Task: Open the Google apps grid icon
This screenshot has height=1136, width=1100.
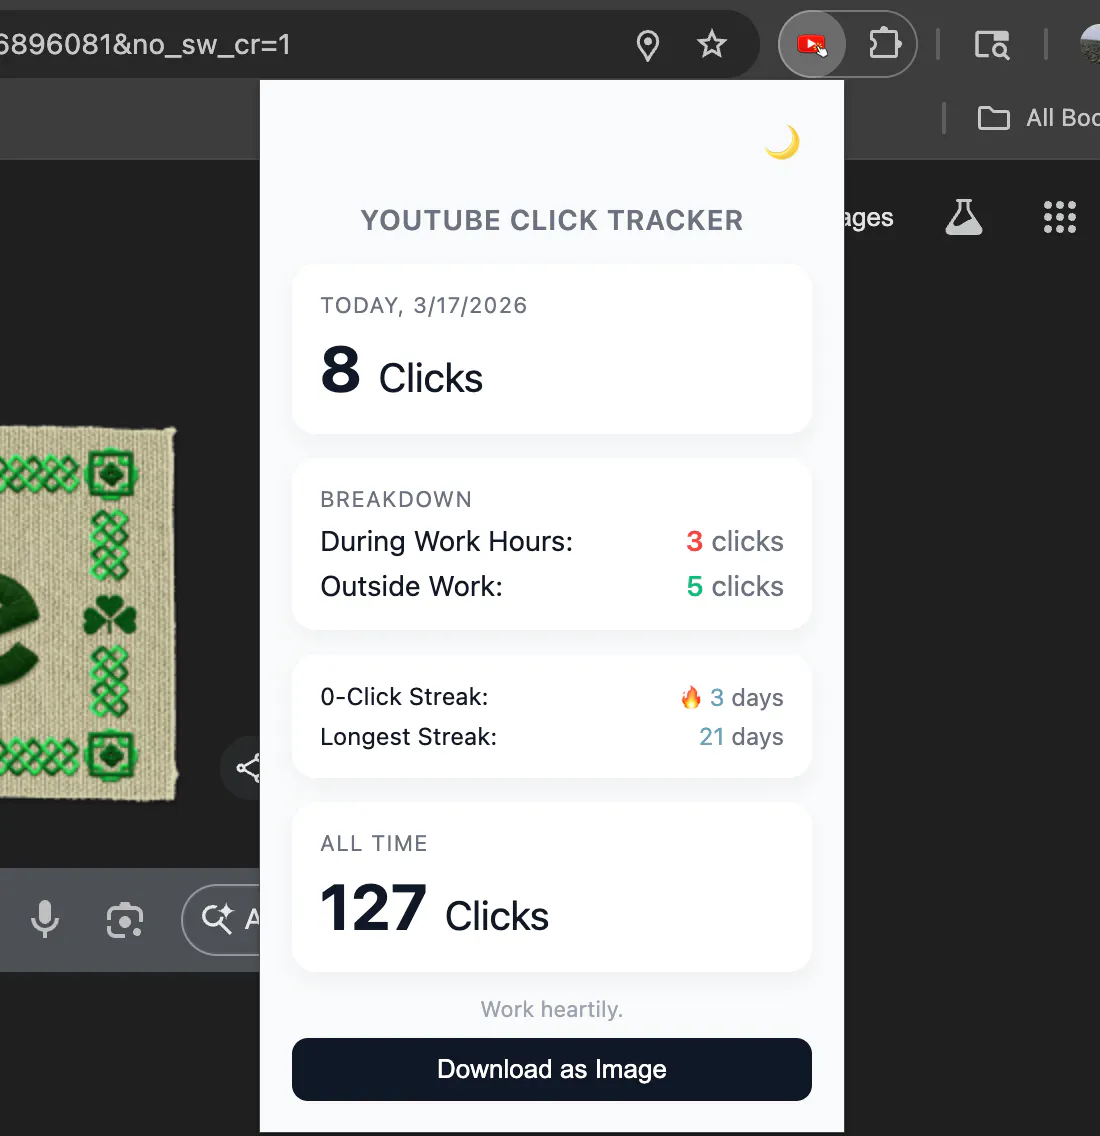Action: coord(1059,217)
